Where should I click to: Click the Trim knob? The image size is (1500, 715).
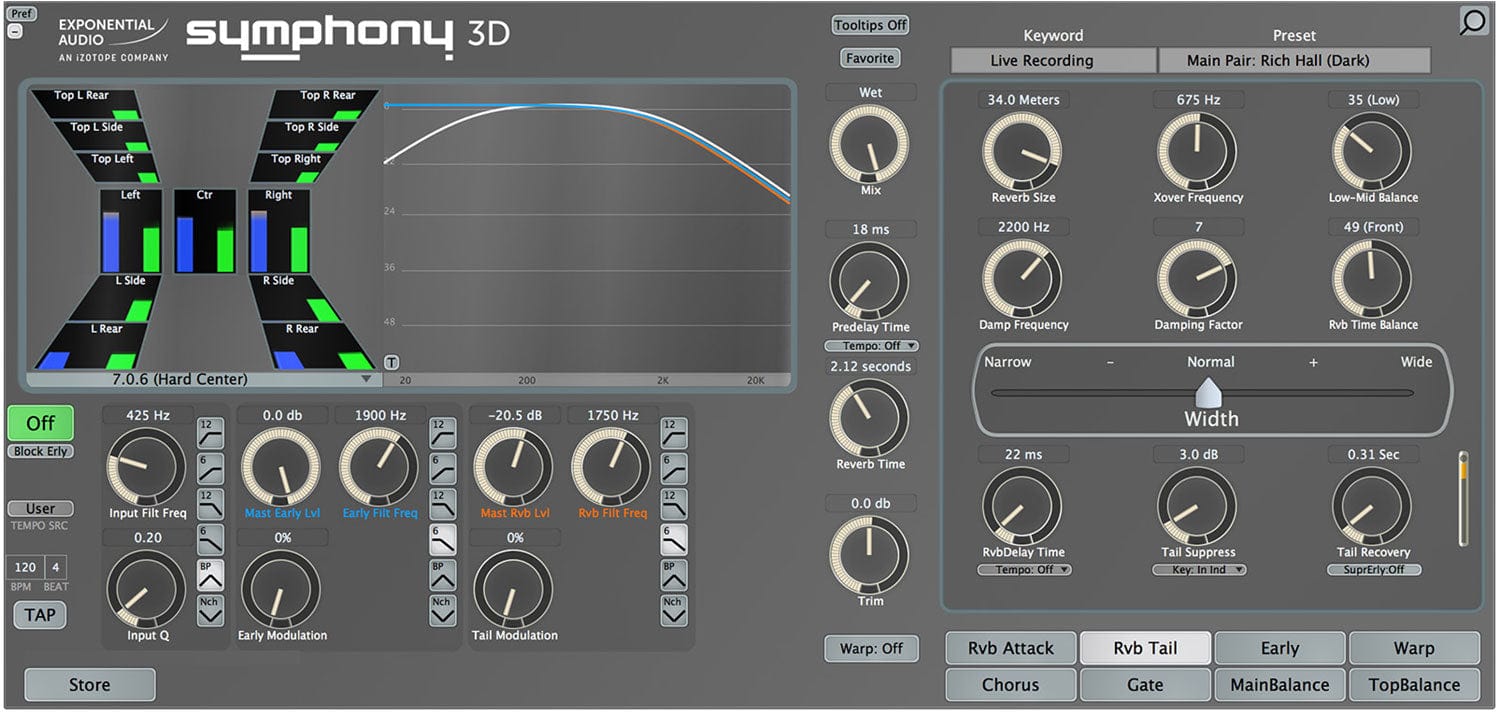pyautogui.click(x=870, y=555)
